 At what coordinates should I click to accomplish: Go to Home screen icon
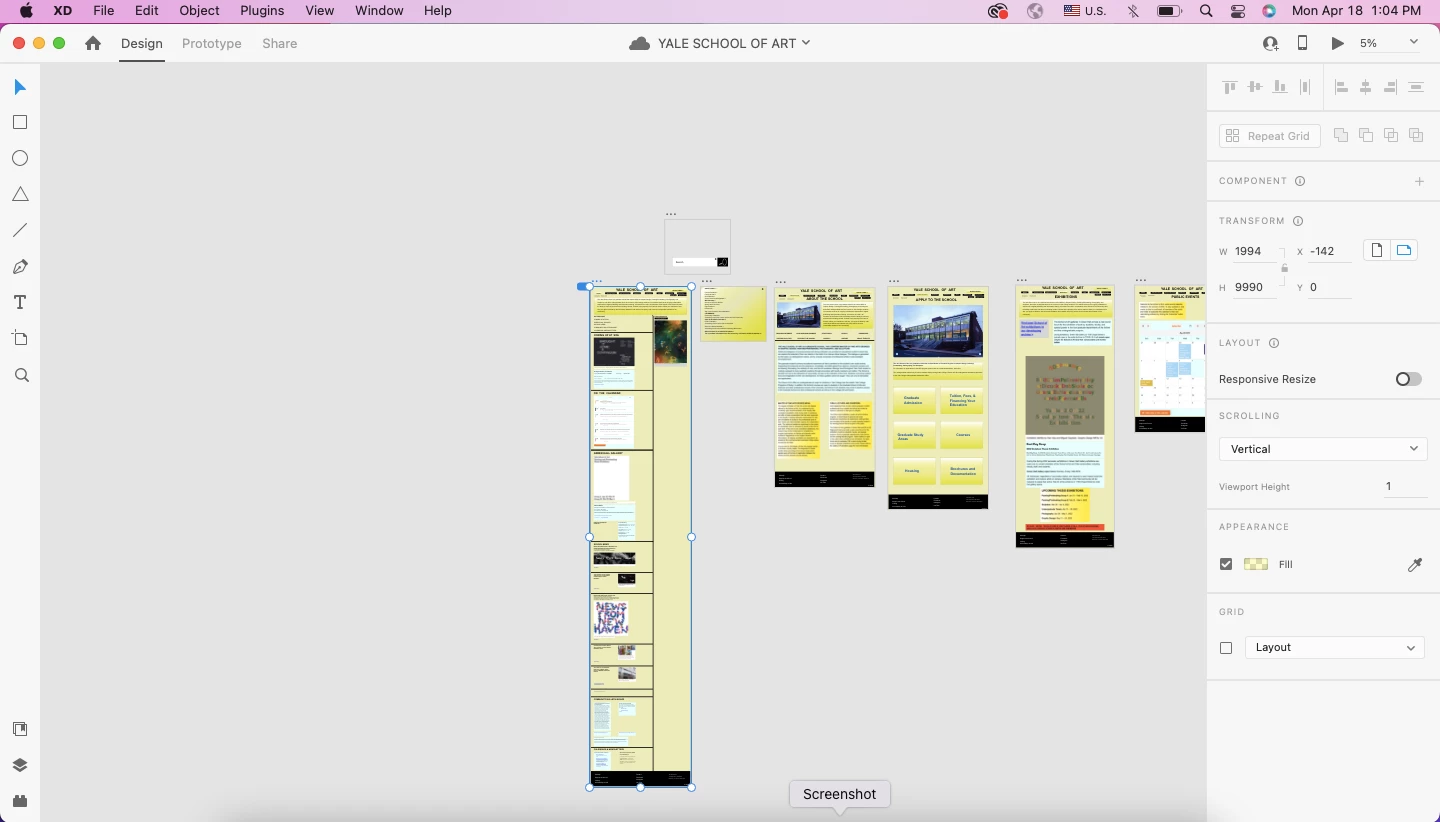click(93, 43)
